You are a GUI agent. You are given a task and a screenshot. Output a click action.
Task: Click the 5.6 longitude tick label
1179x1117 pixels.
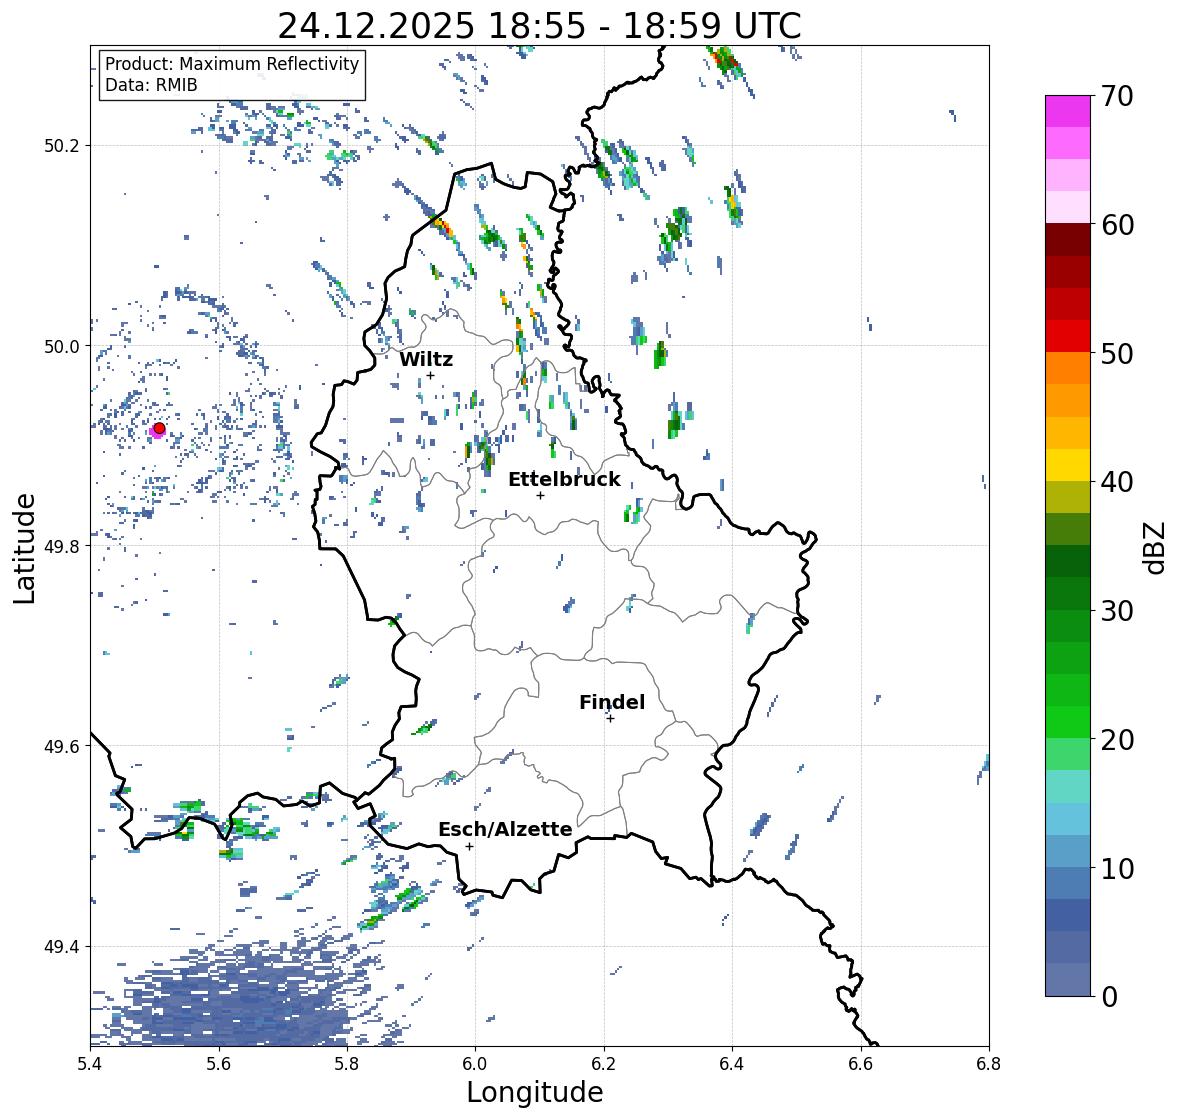coord(219,1064)
